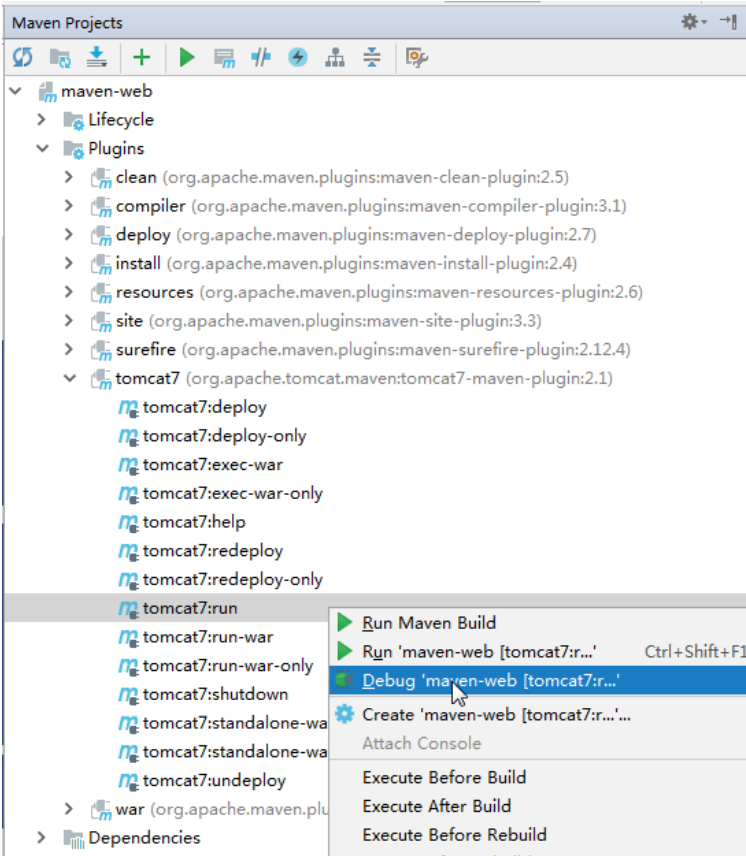746x856 pixels.
Task: Execute Maven goal icon
Action: pyautogui.click(x=224, y=58)
